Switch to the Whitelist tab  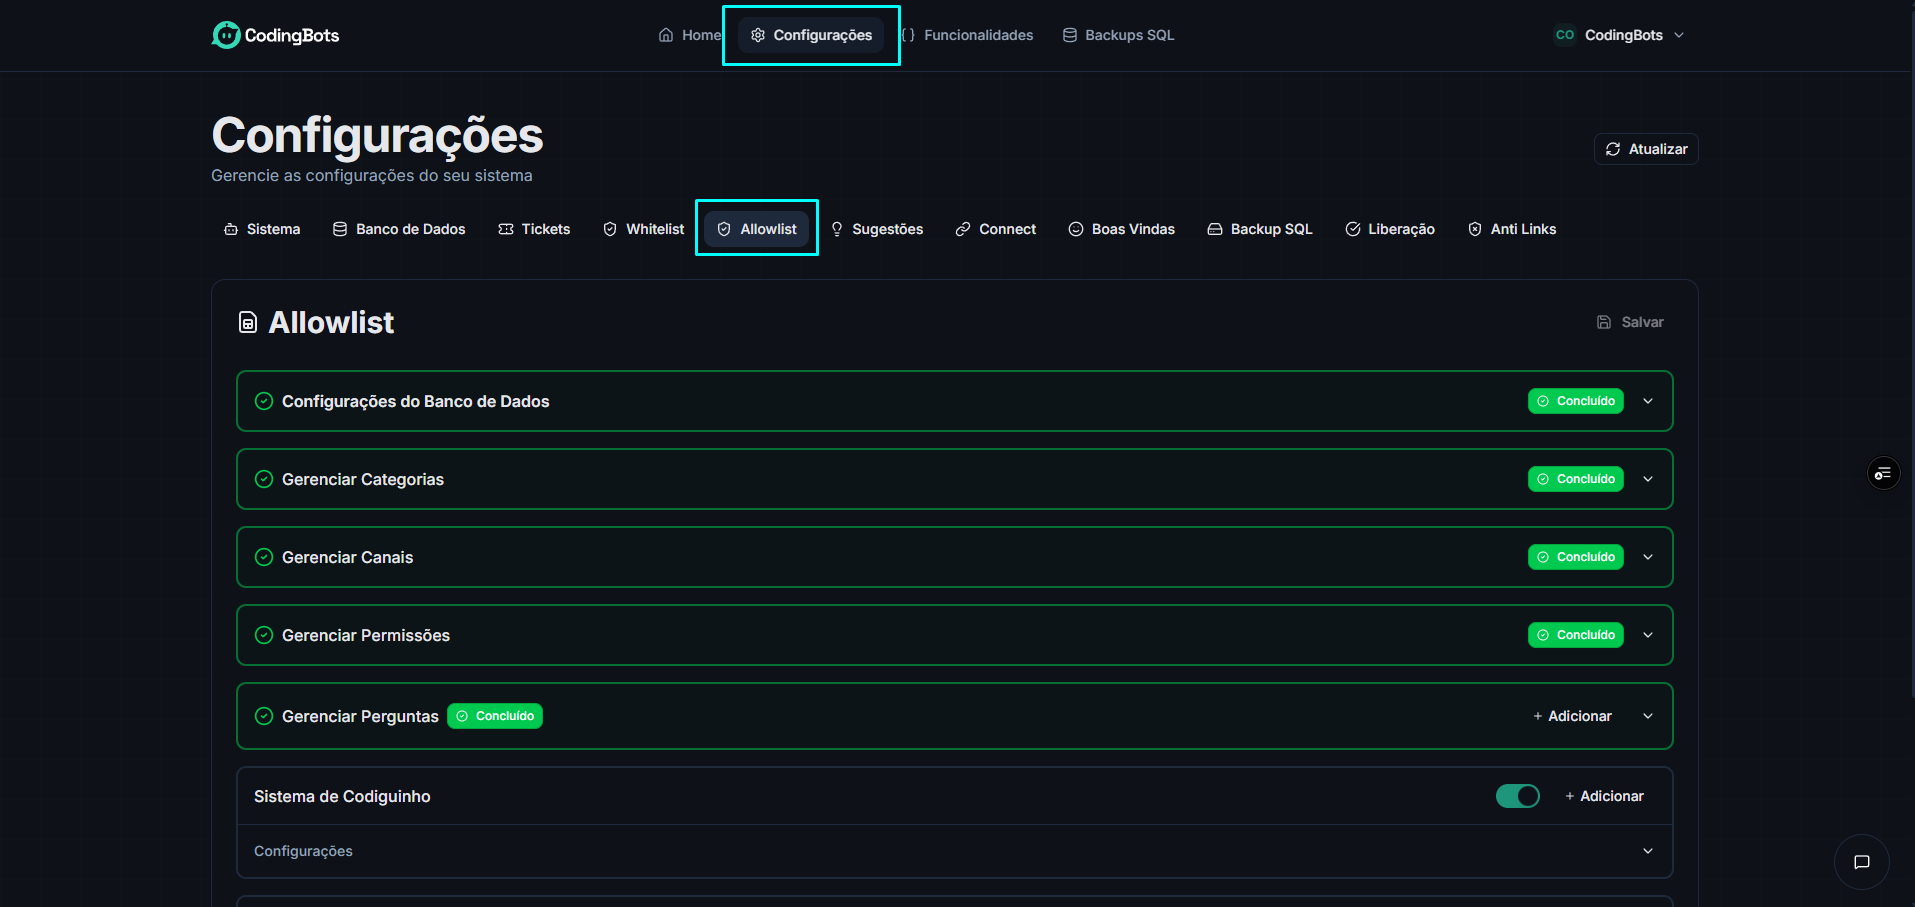(644, 229)
